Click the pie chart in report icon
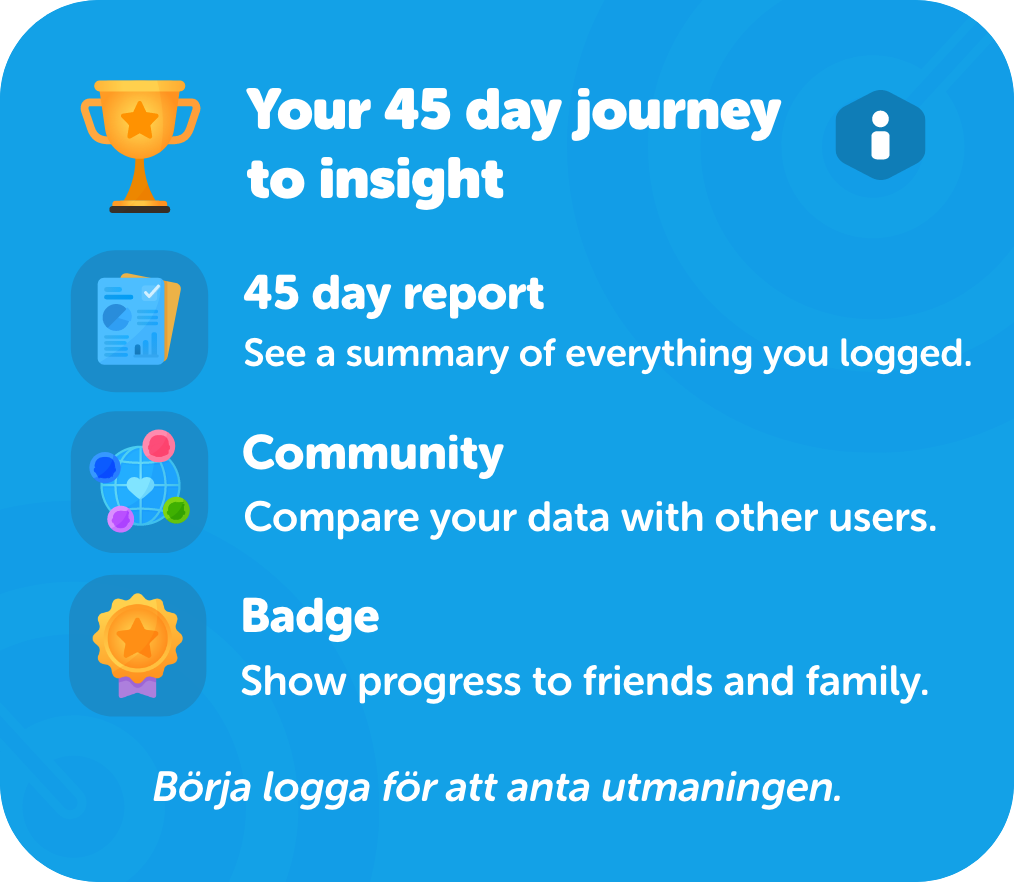 point(118,318)
